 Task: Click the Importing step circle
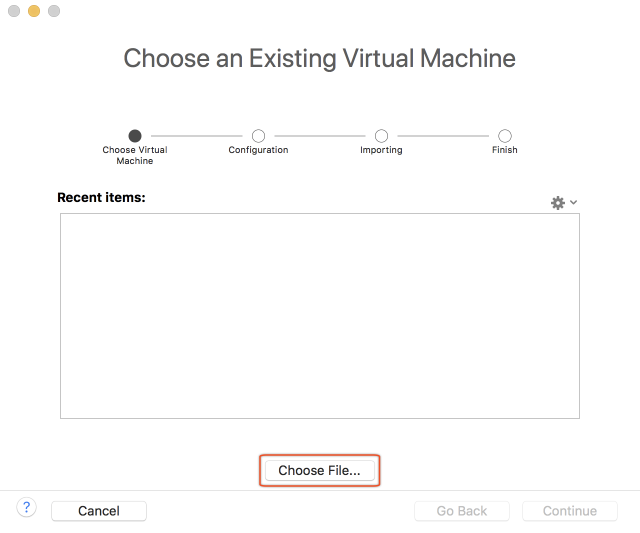pyautogui.click(x=381, y=136)
